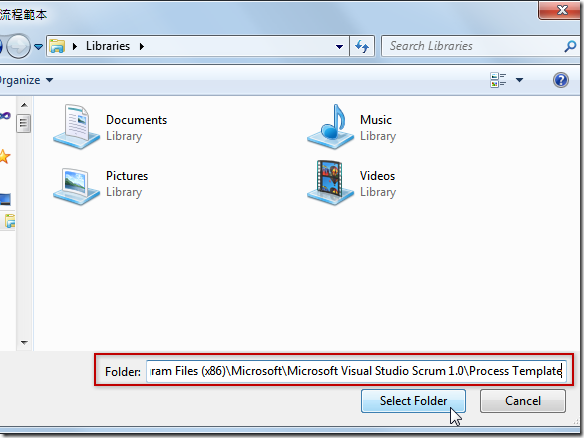Click the Select Folder button

coord(413,401)
